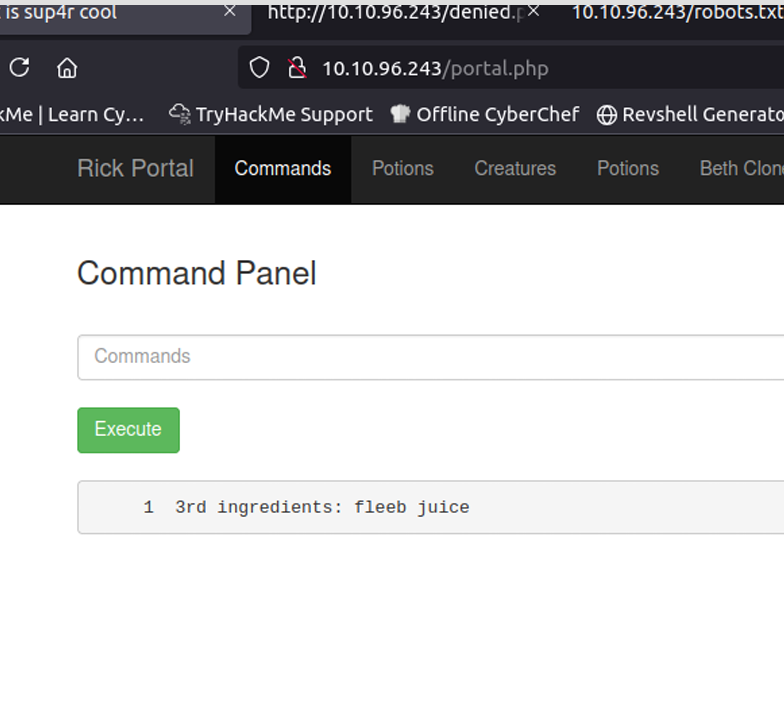
Task: Close the denied.php tab
Action: point(534,12)
